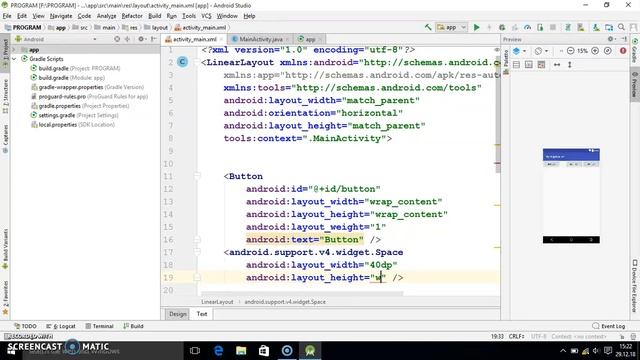
Task: Click Attach debugger to Android process icon
Action: tap(540, 27)
